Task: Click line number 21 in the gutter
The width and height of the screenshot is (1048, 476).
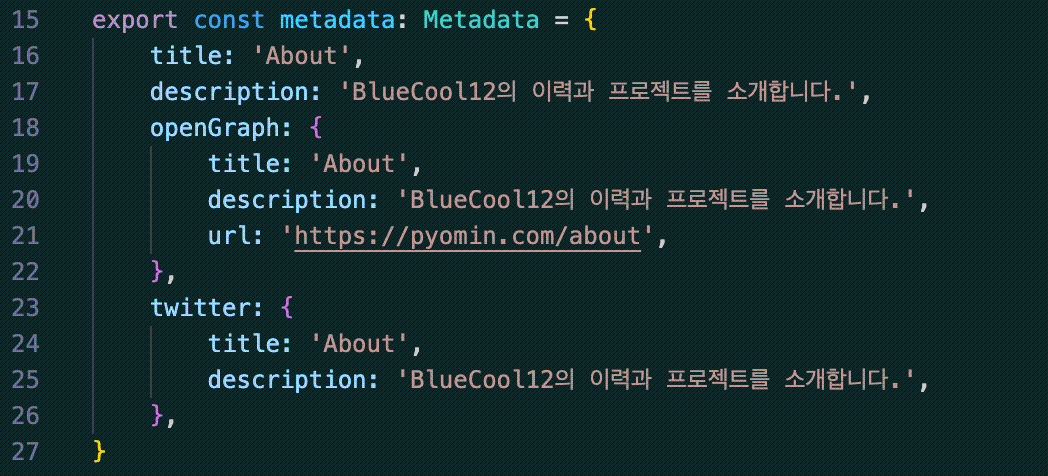Action: pyautogui.click(x=27, y=236)
